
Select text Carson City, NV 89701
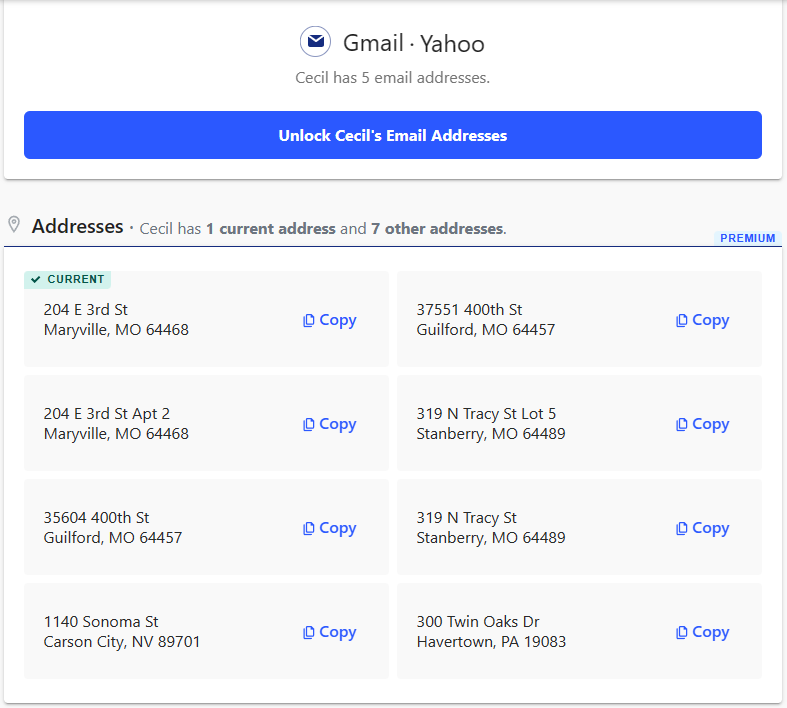click(121, 642)
